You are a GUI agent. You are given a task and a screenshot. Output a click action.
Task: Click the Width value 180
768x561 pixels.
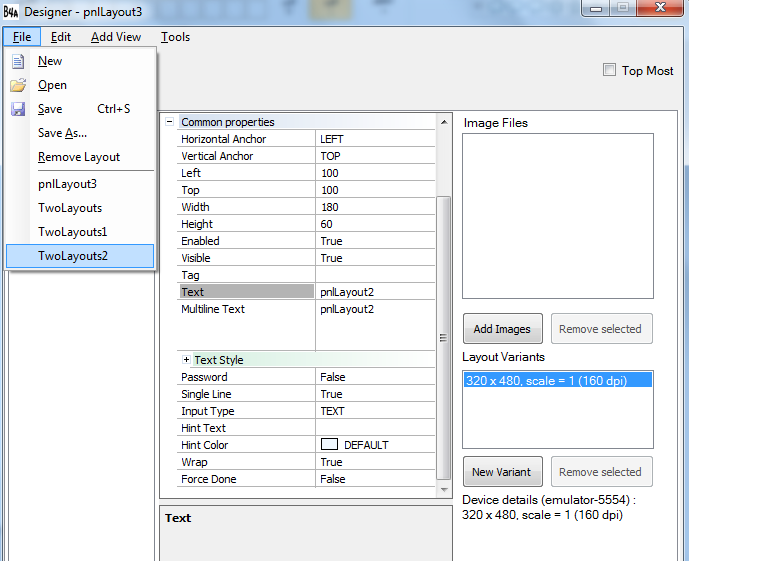375,207
